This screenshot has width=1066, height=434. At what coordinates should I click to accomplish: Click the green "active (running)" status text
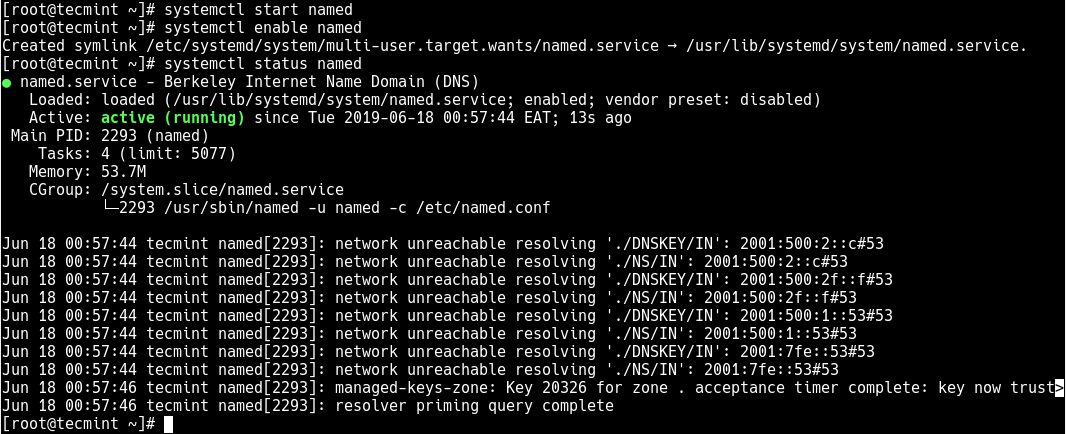(x=172, y=118)
